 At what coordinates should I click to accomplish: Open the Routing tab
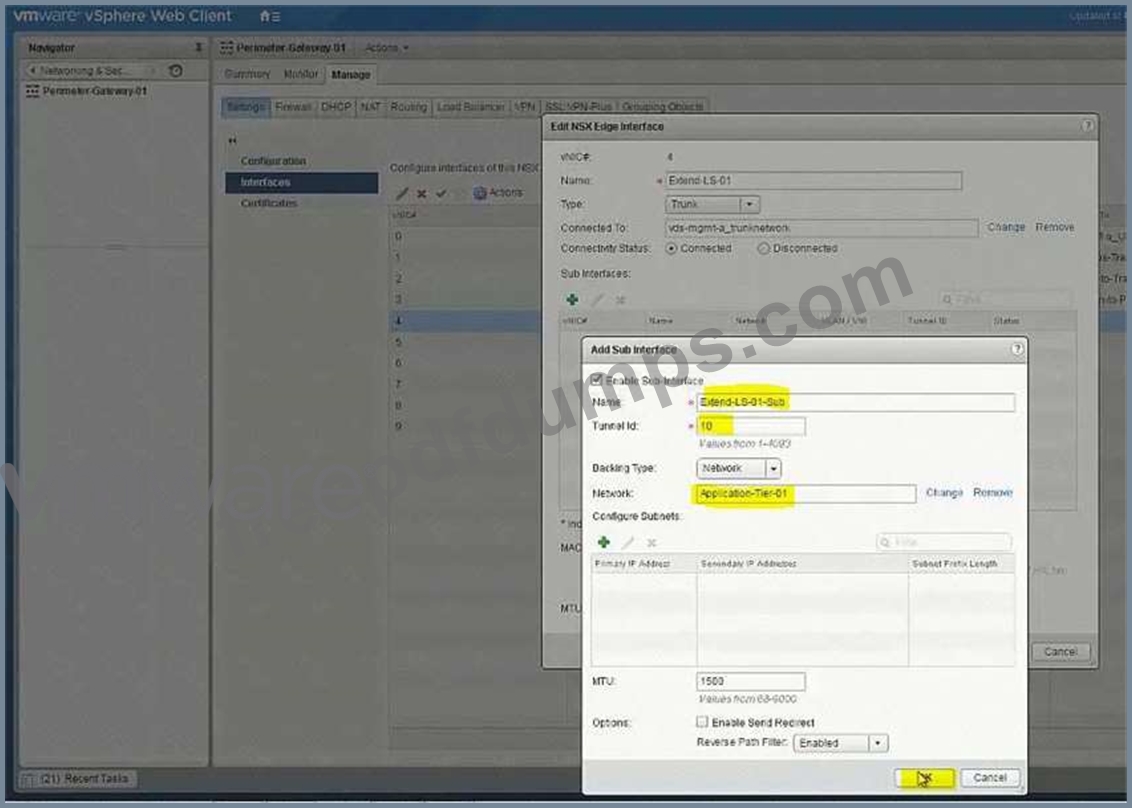pyautogui.click(x=409, y=107)
